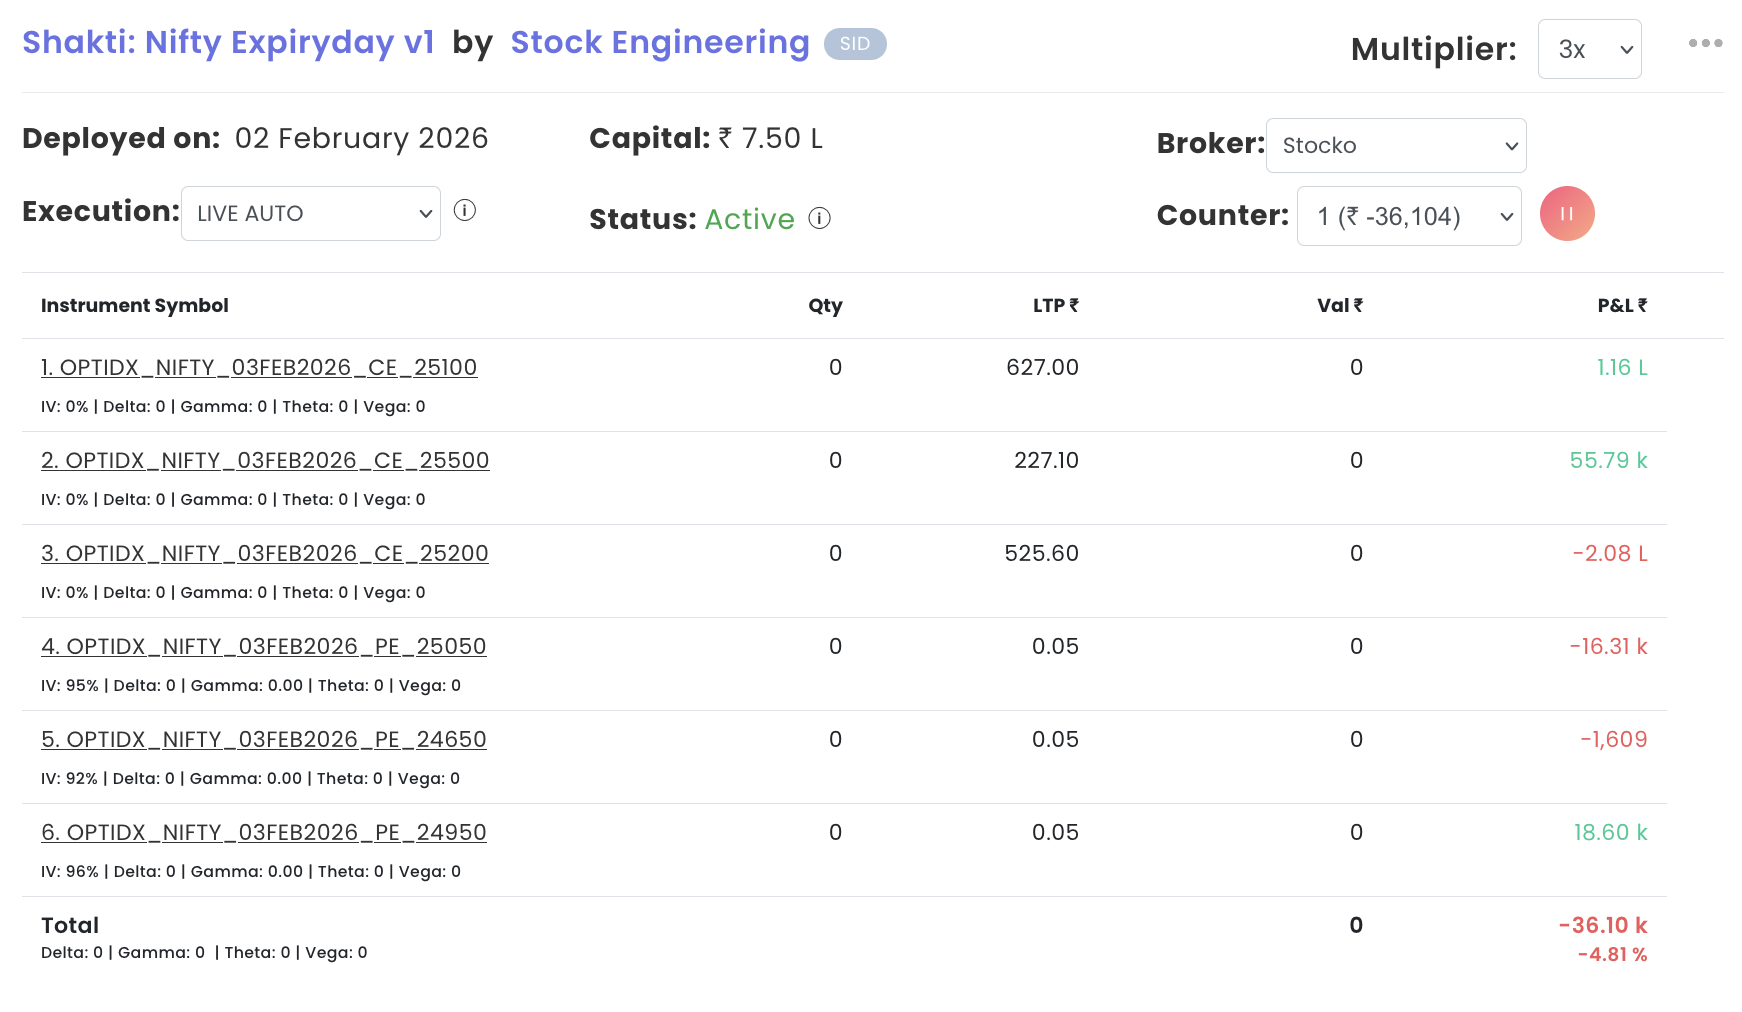Image resolution: width=1742 pixels, height=1012 pixels.
Task: Visit the Stock Engineering author link
Action: pos(659,43)
